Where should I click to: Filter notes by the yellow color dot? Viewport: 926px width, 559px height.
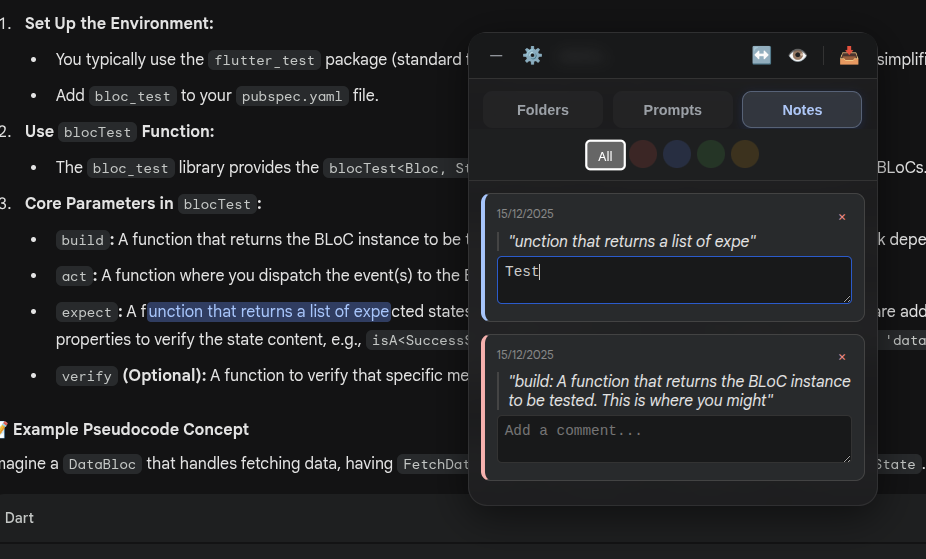click(745, 155)
